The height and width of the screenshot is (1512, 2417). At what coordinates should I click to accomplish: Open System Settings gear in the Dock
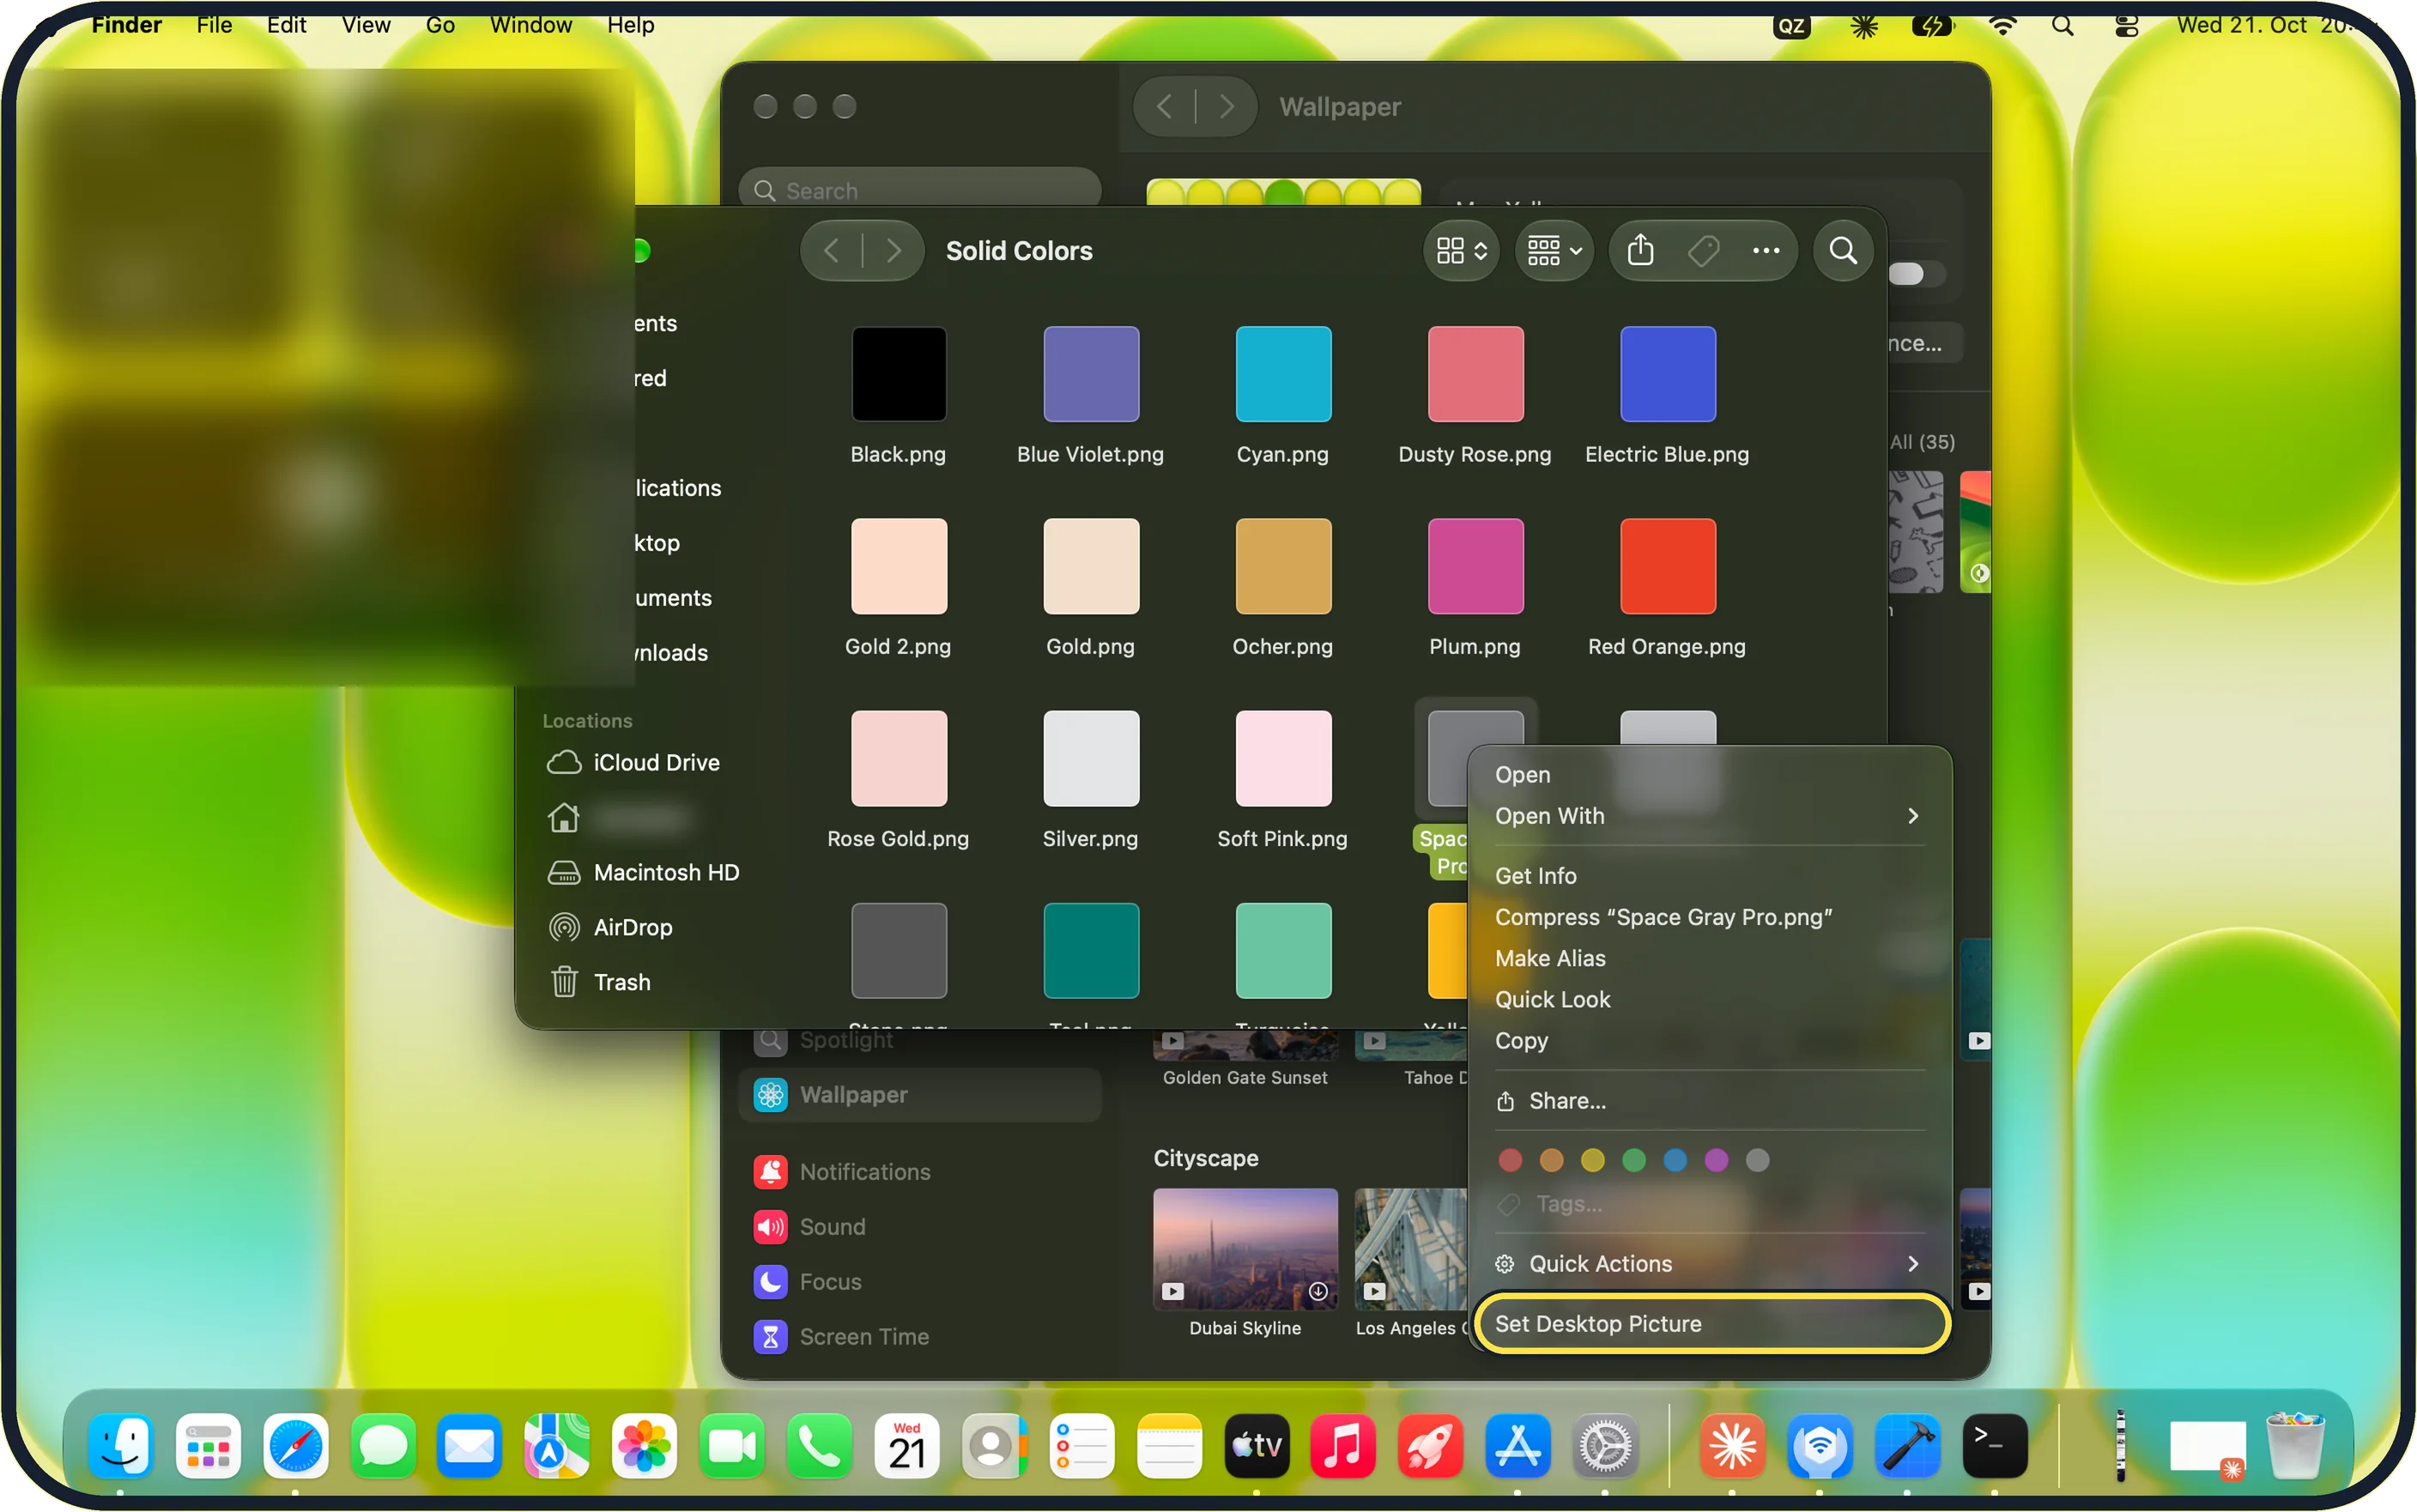pos(1605,1446)
